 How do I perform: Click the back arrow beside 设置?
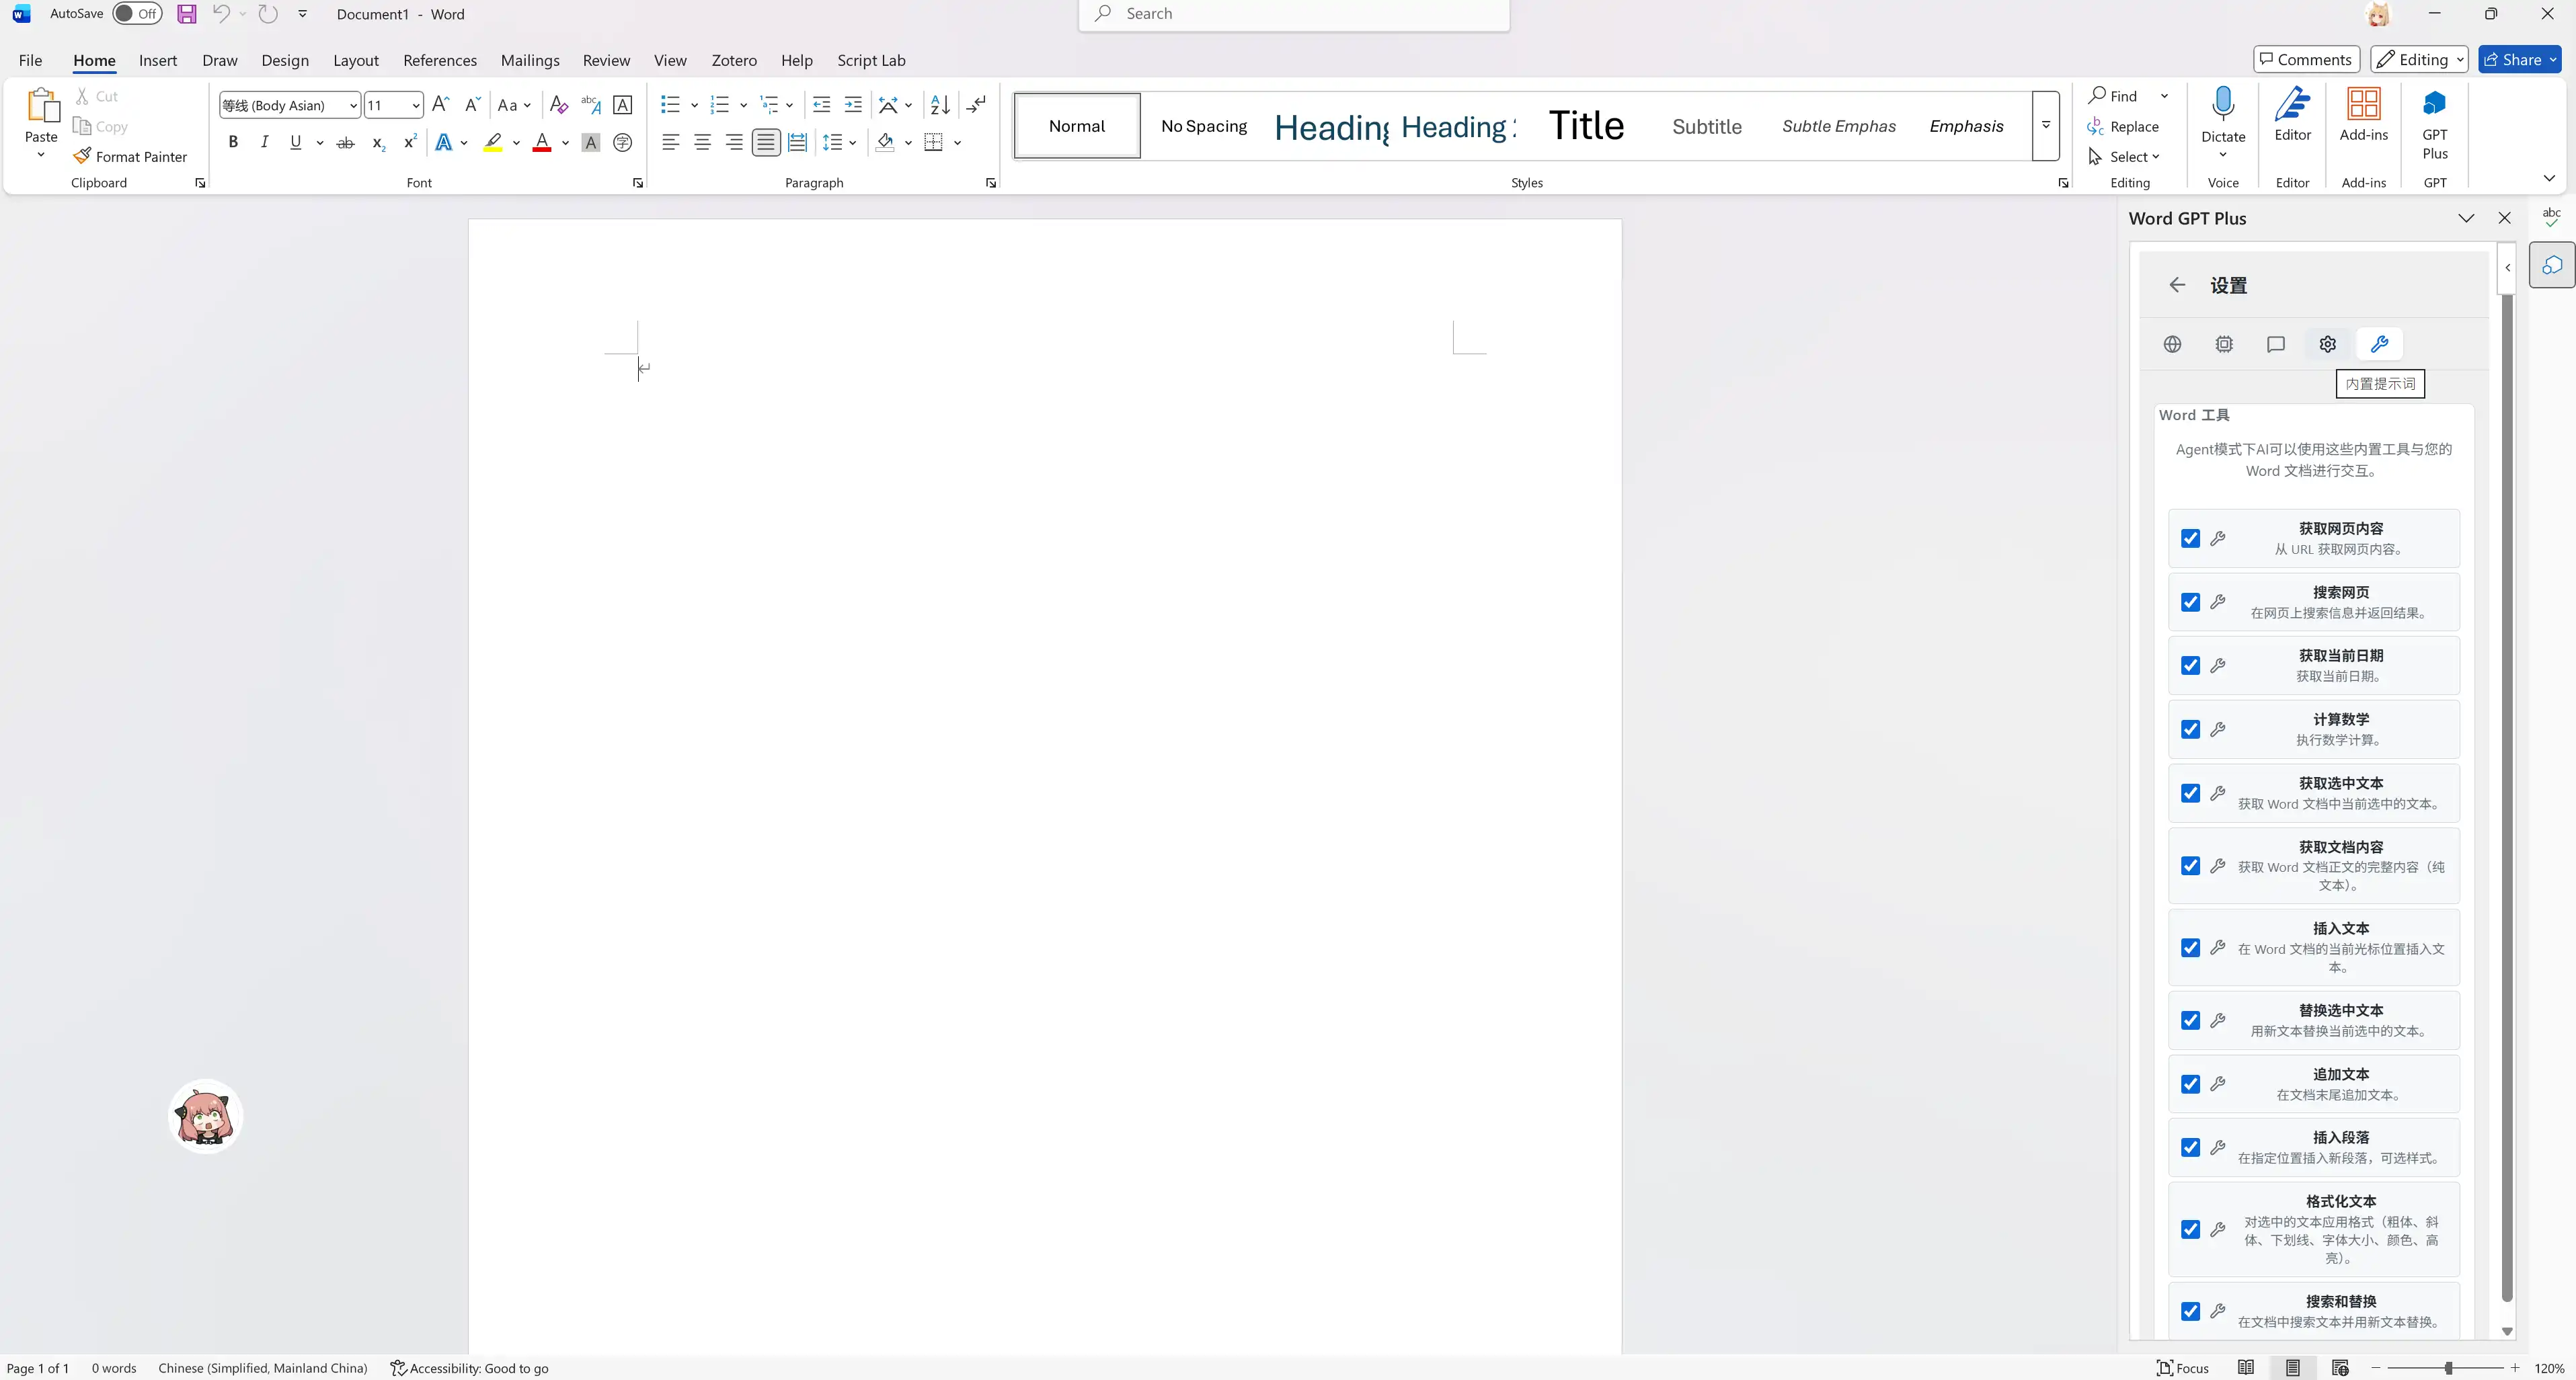(2177, 285)
